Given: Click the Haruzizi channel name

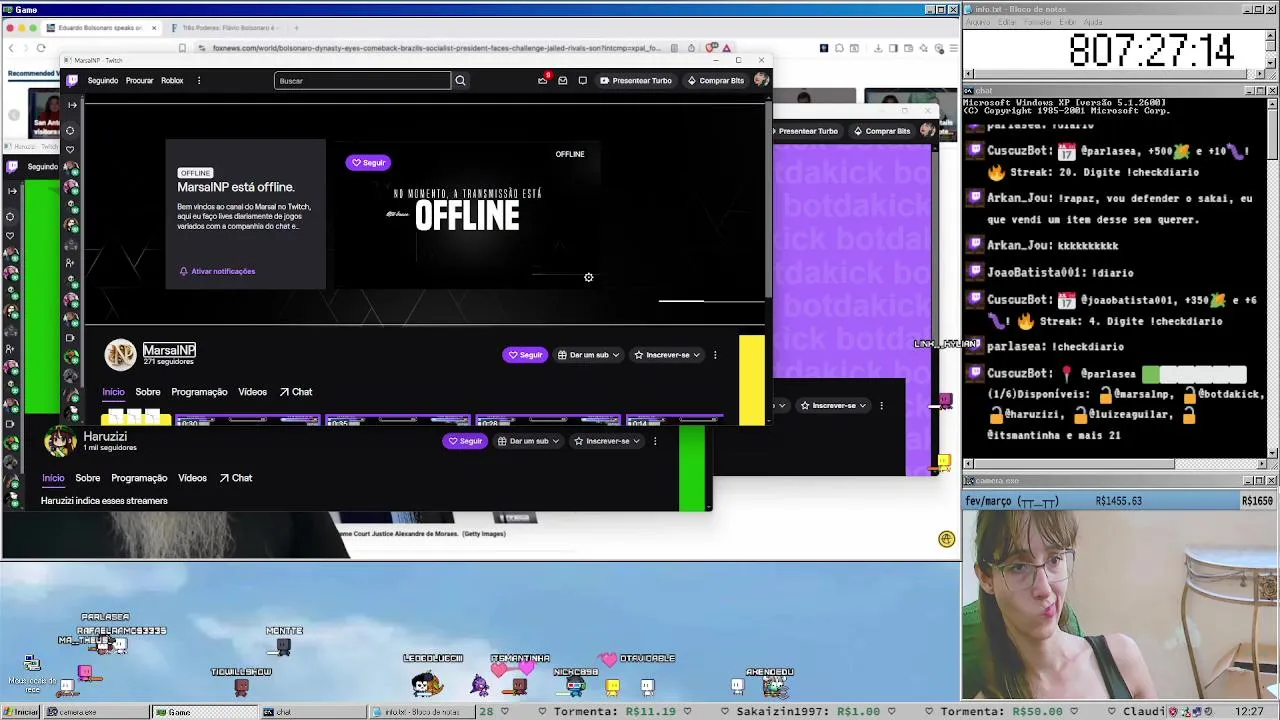Looking at the screenshot, I should 105,436.
